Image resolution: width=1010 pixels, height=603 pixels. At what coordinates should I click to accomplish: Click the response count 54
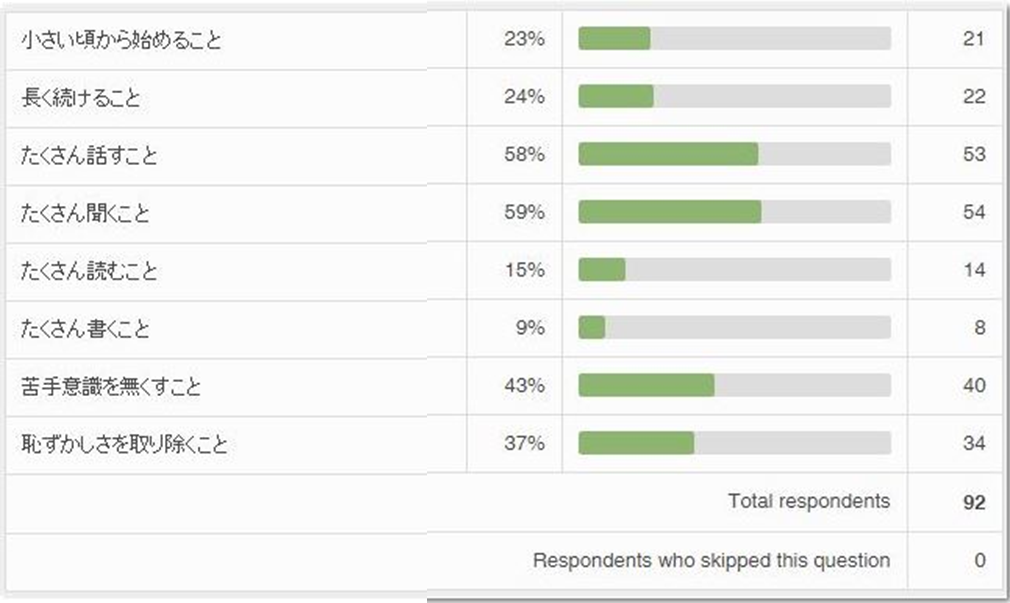point(973,212)
